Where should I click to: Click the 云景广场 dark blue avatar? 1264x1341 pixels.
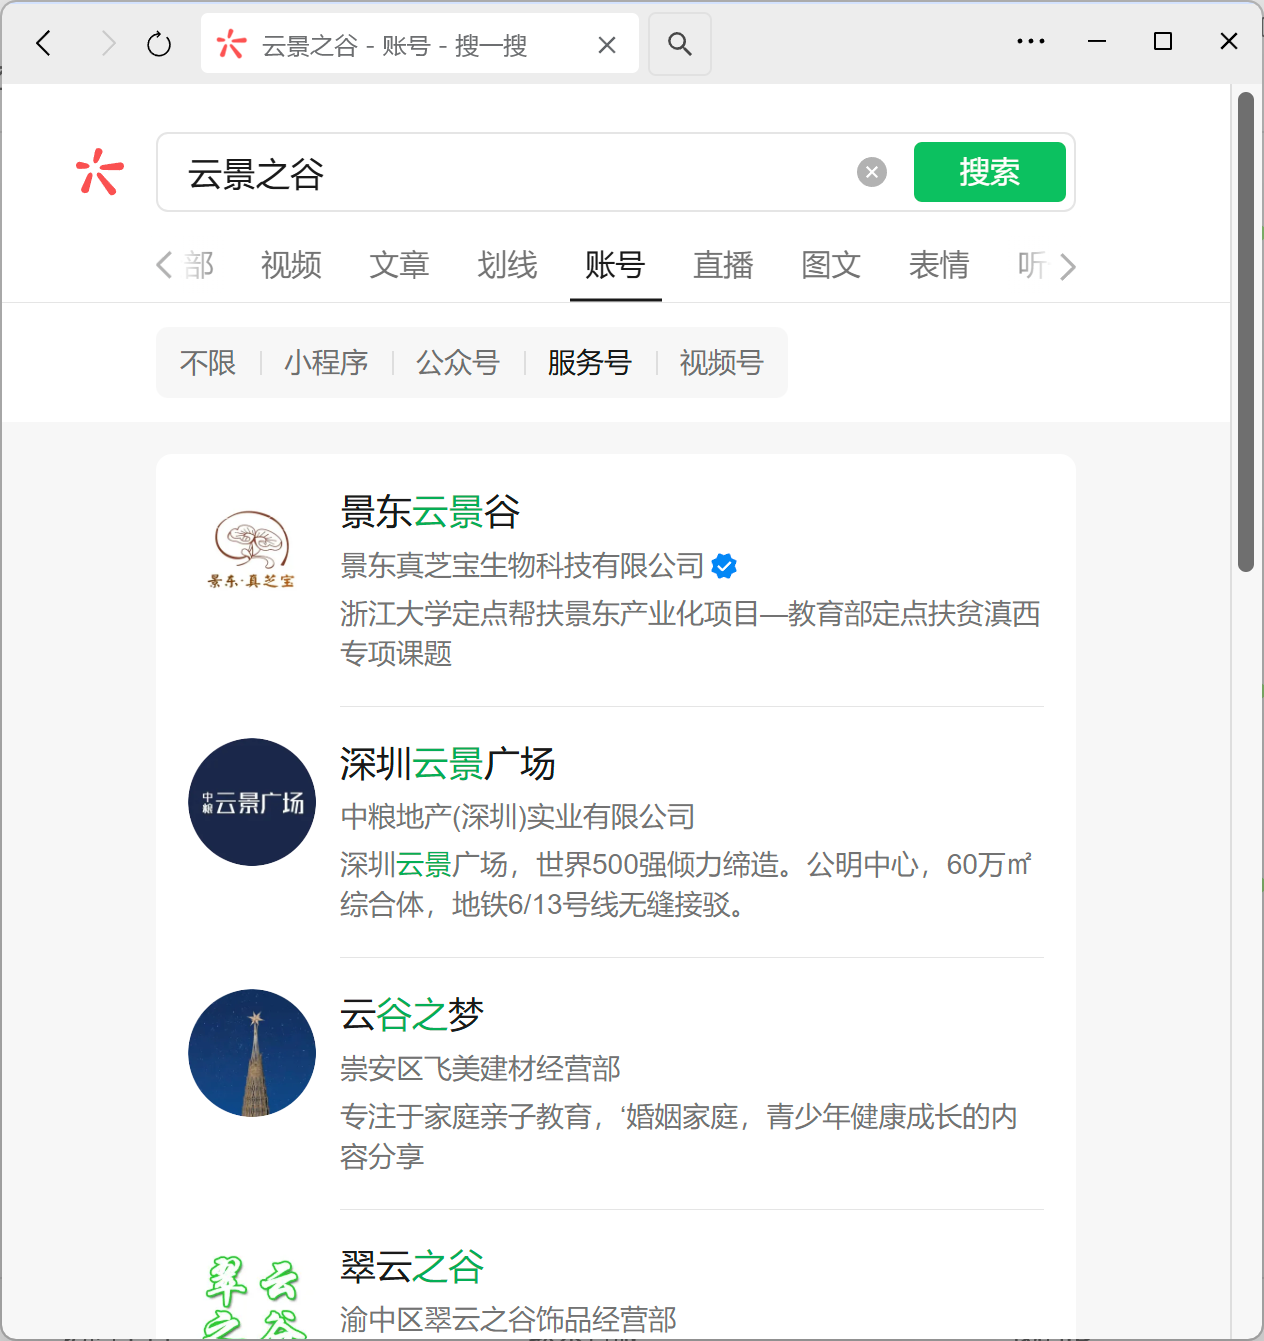pyautogui.click(x=252, y=802)
